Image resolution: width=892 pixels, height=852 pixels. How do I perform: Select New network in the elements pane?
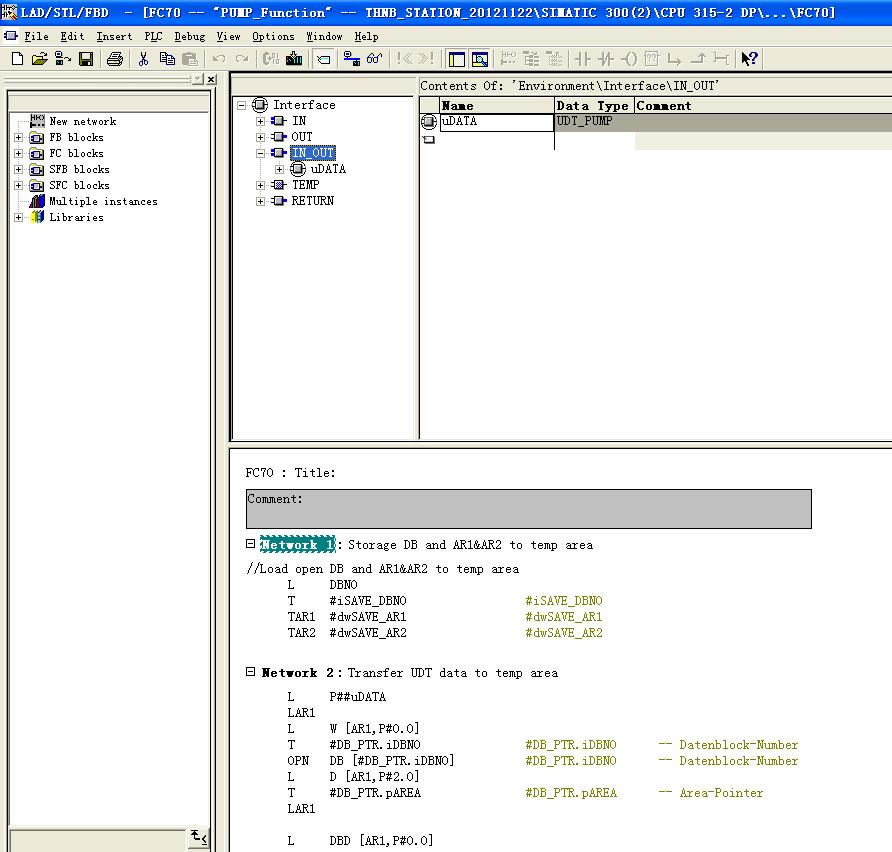[x=82, y=121]
